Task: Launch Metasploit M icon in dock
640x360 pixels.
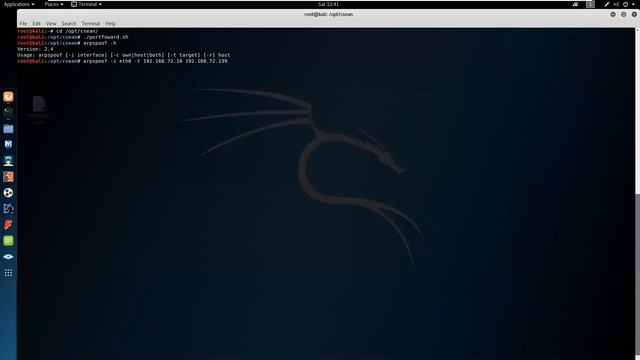Action: pyautogui.click(x=8, y=144)
